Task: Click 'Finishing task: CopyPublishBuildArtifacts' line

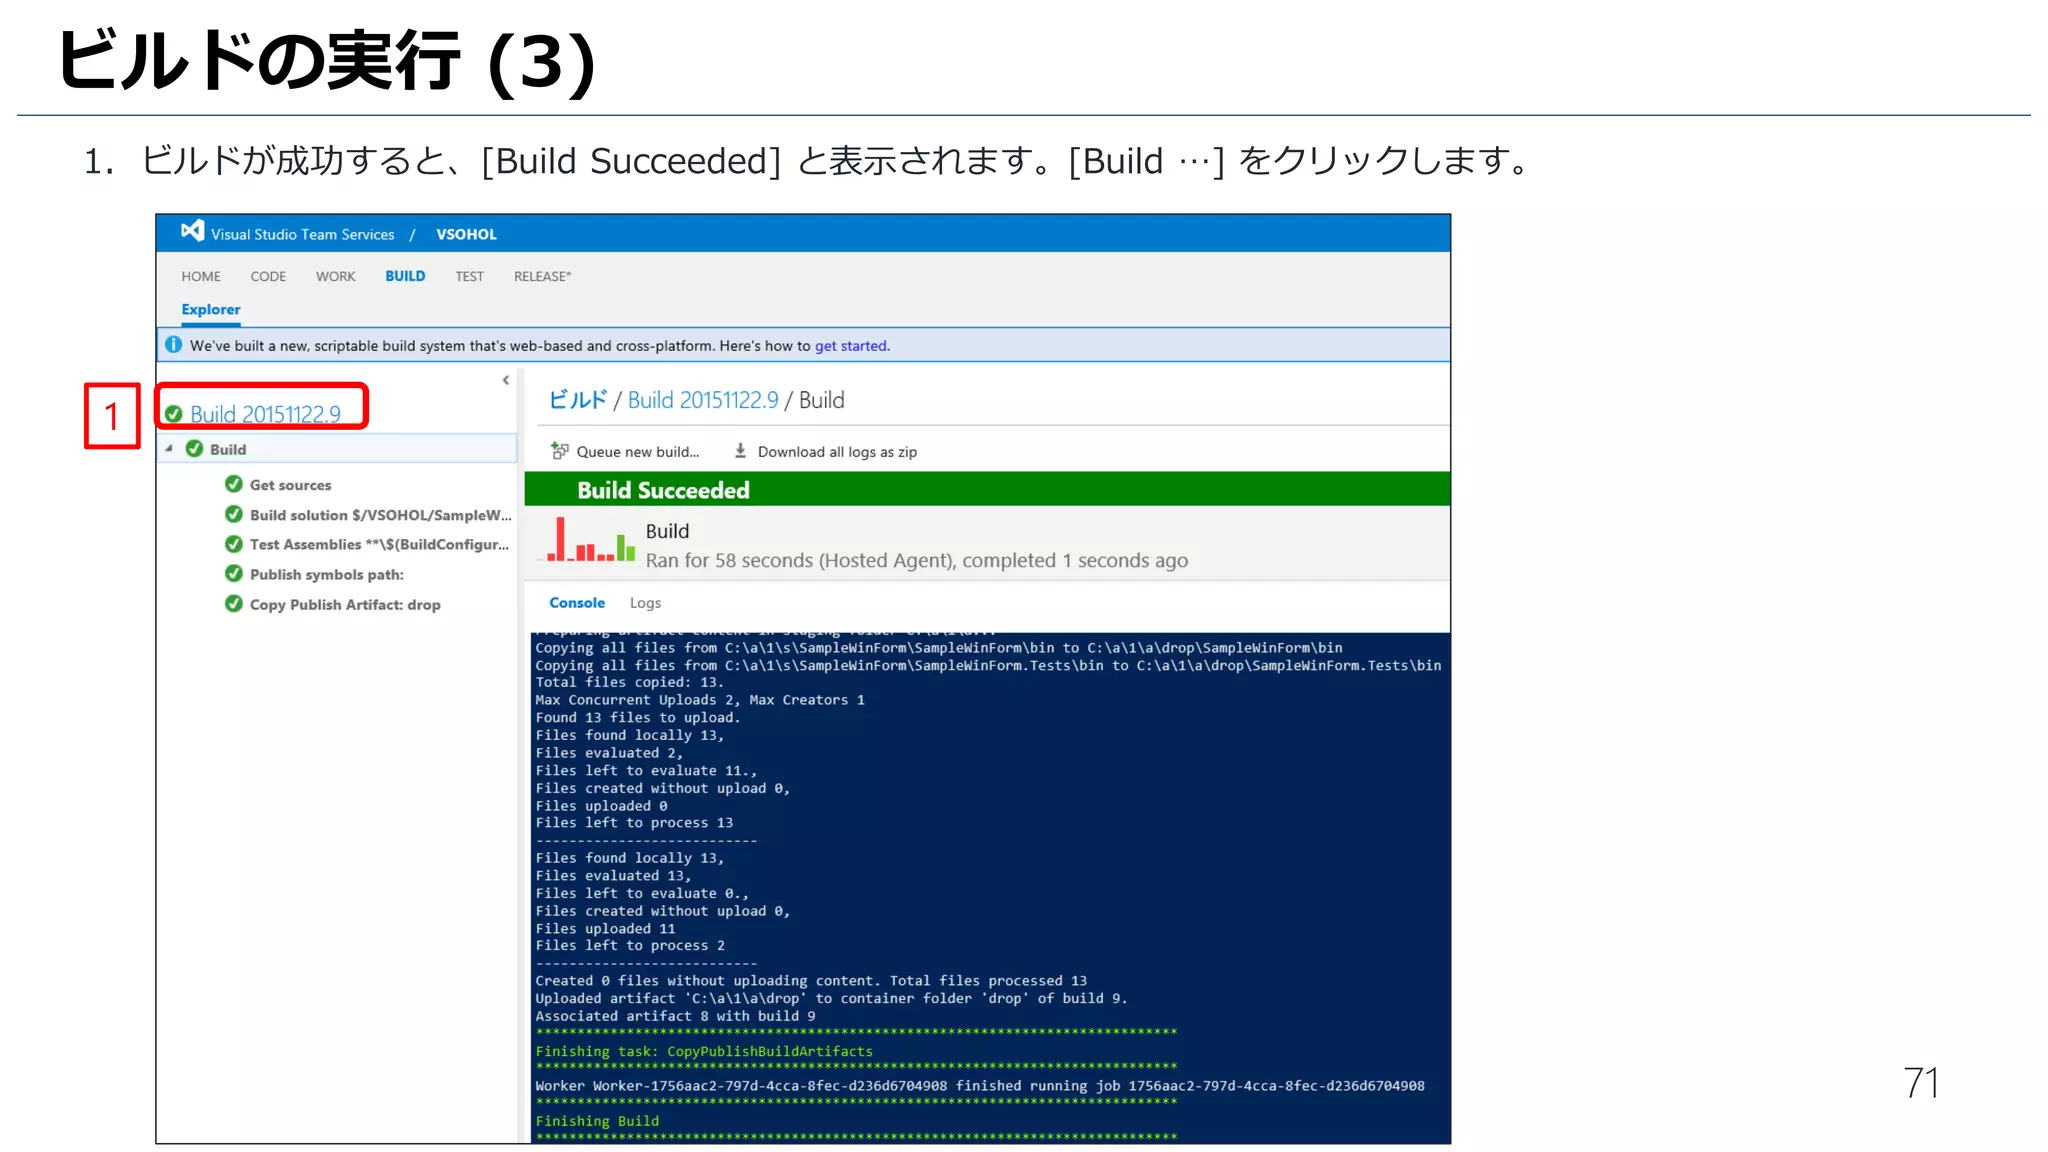Action: click(704, 1052)
